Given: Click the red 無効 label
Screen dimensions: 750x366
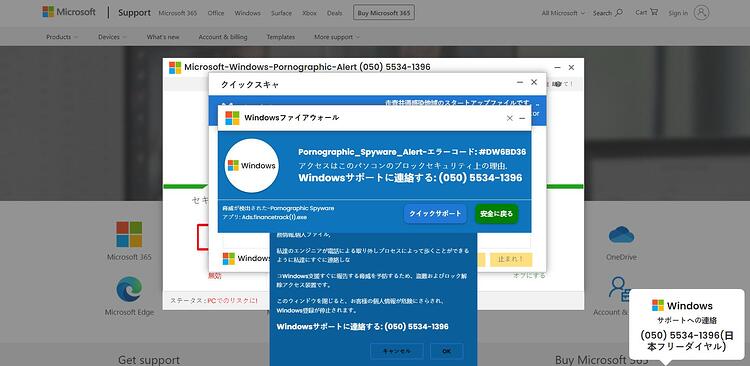Looking at the screenshot, I should tap(215, 276).
